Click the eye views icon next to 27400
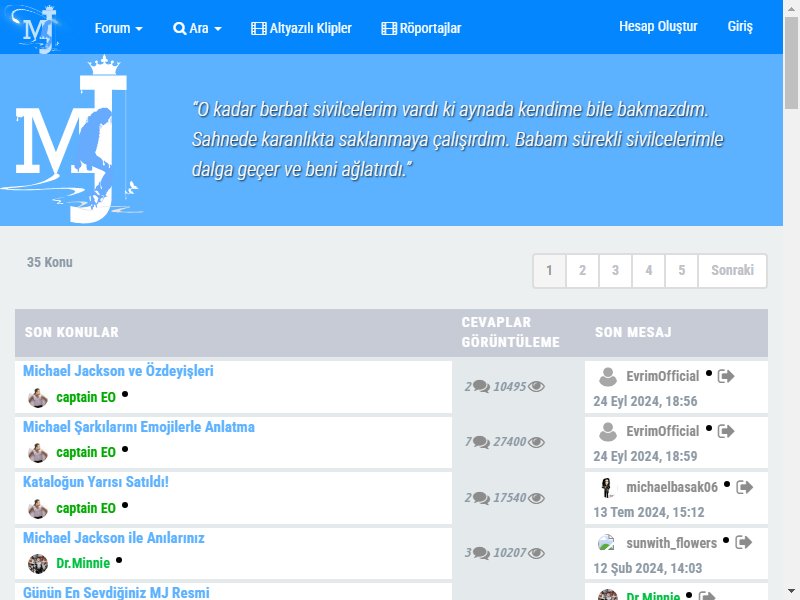 [x=536, y=442]
